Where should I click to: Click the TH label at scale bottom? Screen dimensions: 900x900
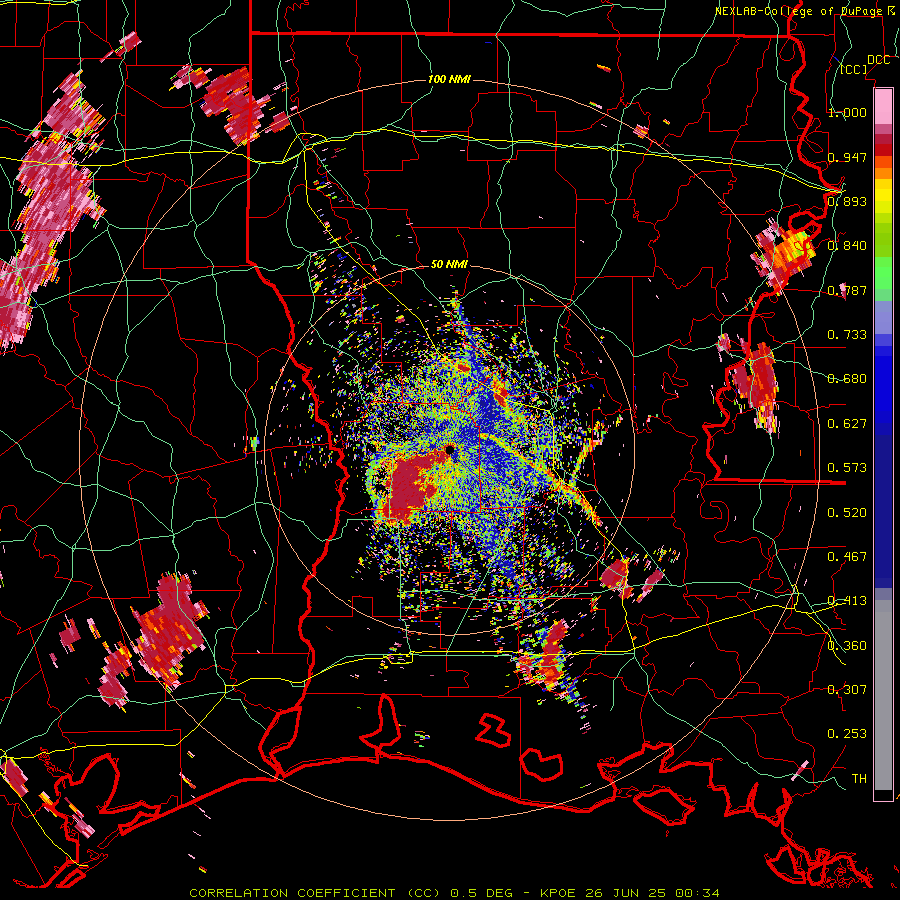pyautogui.click(x=859, y=779)
